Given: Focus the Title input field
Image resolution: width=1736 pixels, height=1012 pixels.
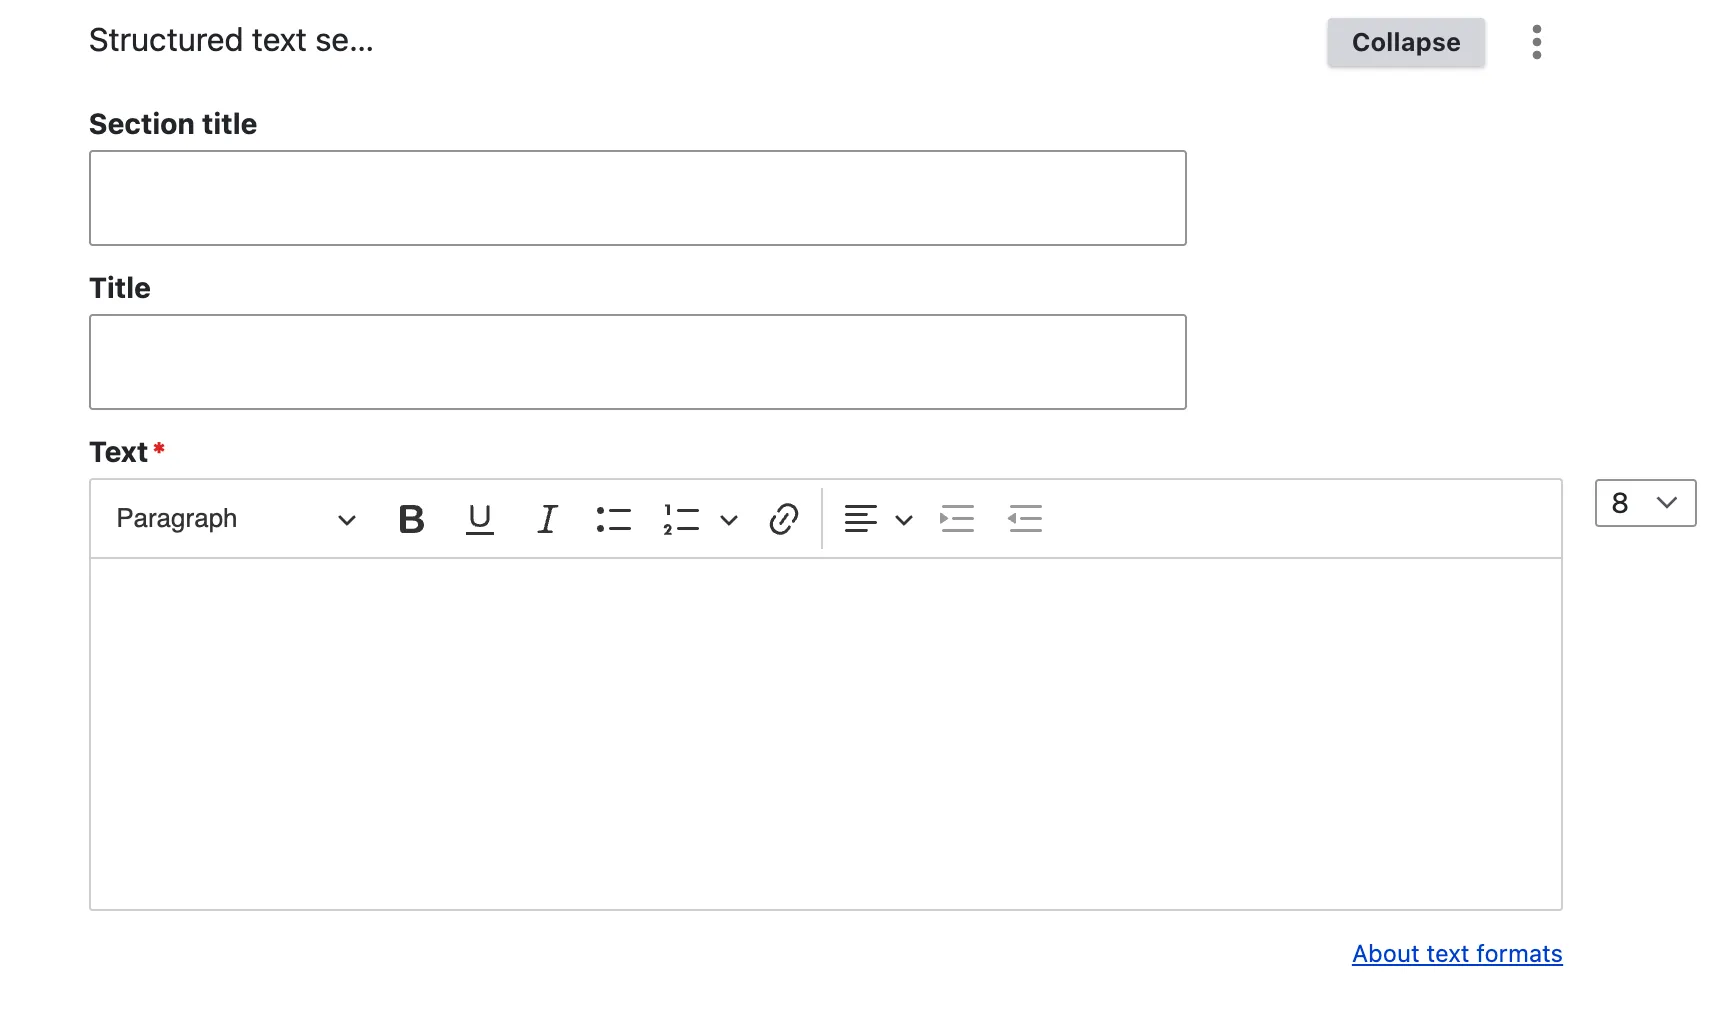Looking at the screenshot, I should pos(637,362).
